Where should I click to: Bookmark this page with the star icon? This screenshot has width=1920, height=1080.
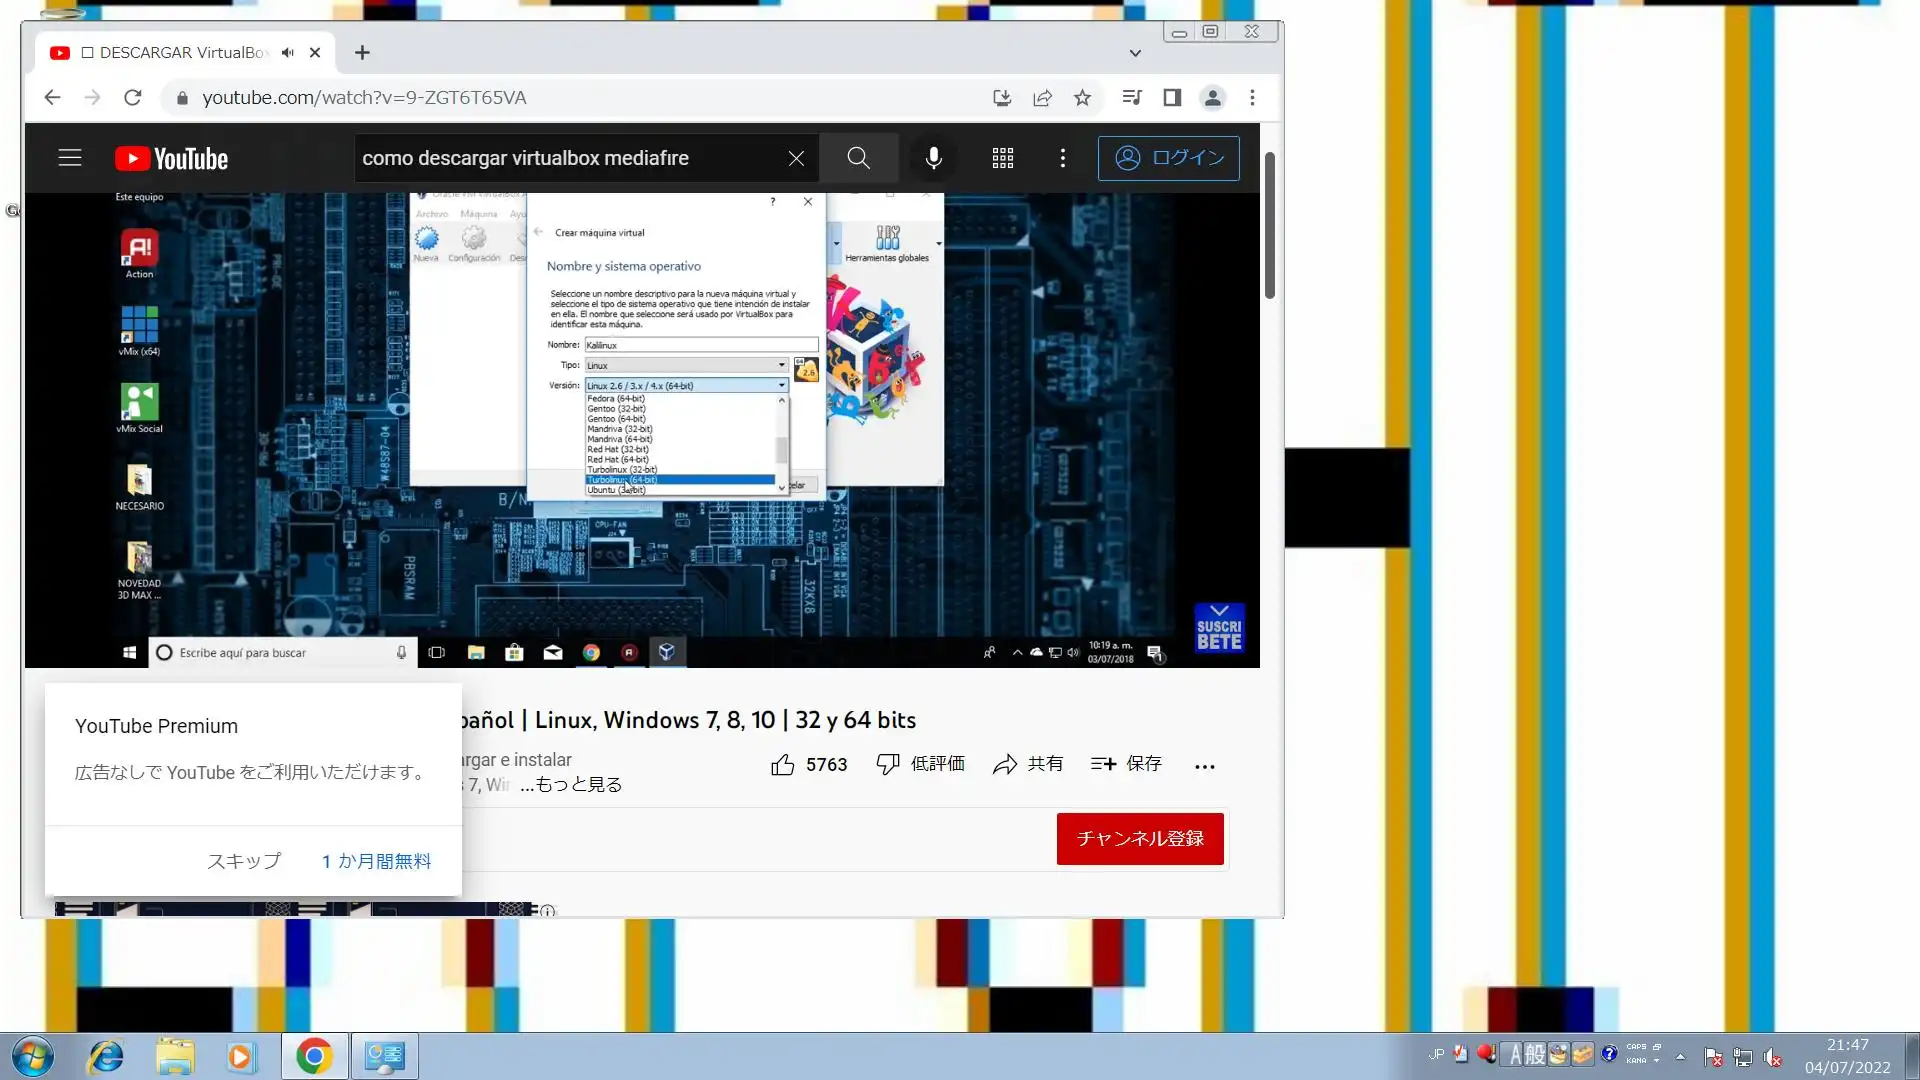coord(1082,98)
